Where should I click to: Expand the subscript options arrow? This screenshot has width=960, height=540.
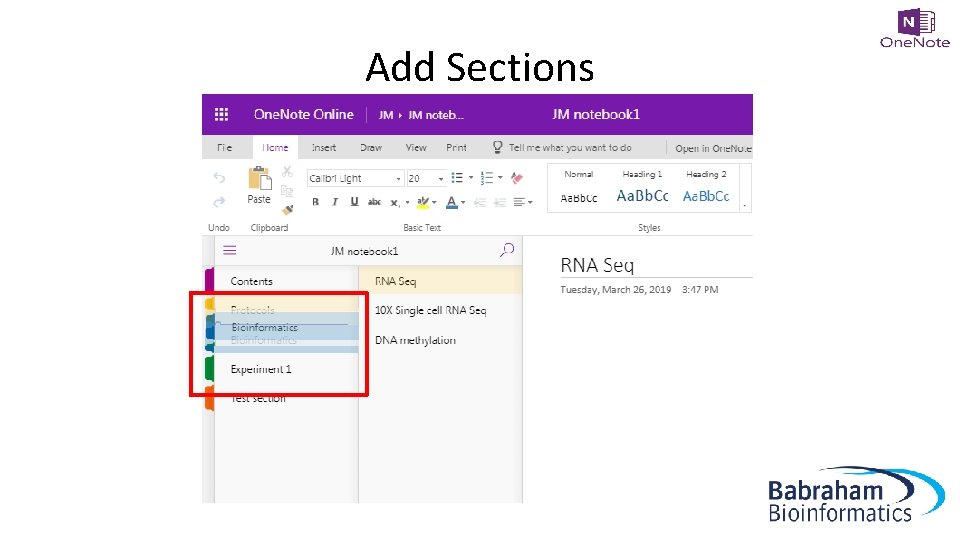pyautogui.click(x=407, y=202)
